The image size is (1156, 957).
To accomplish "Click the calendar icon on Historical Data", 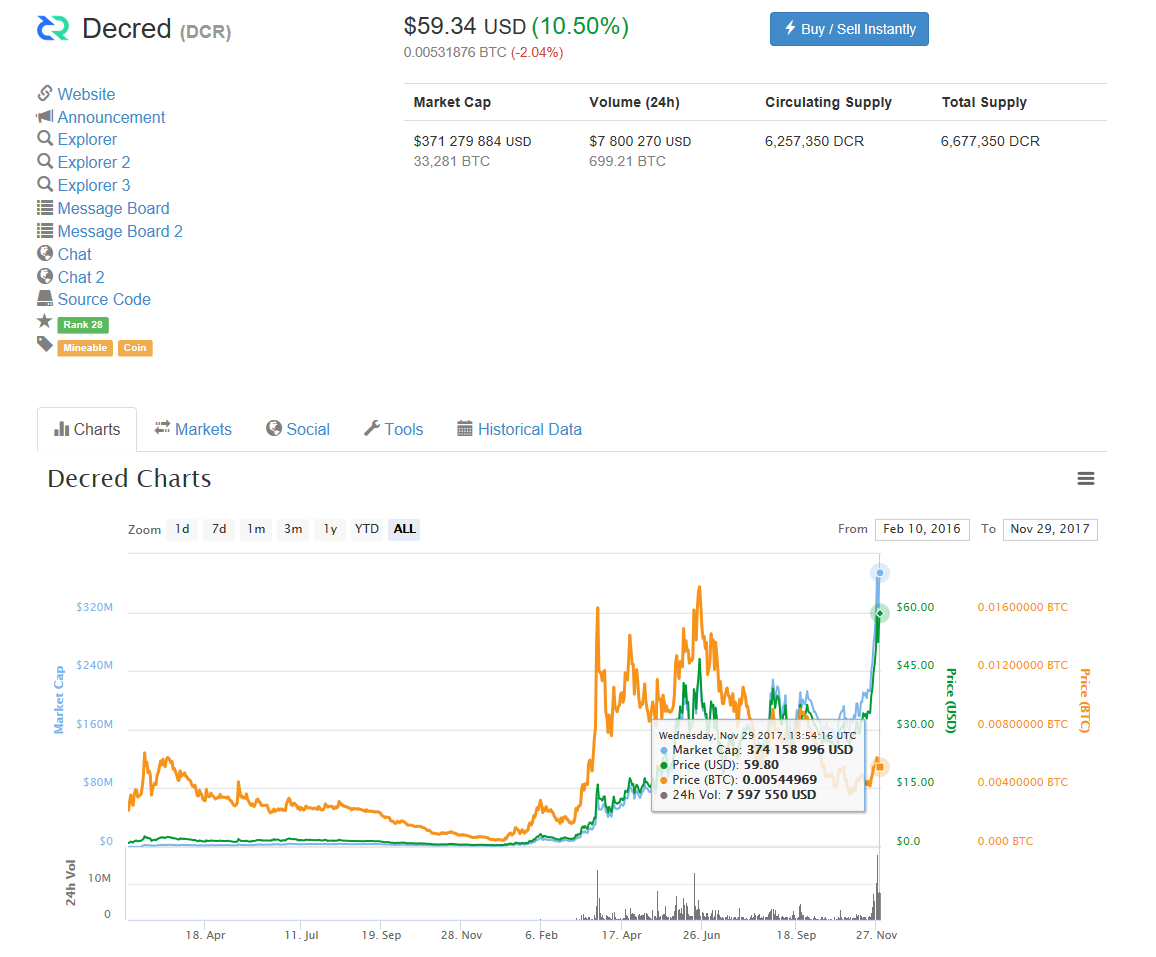I will [x=464, y=428].
